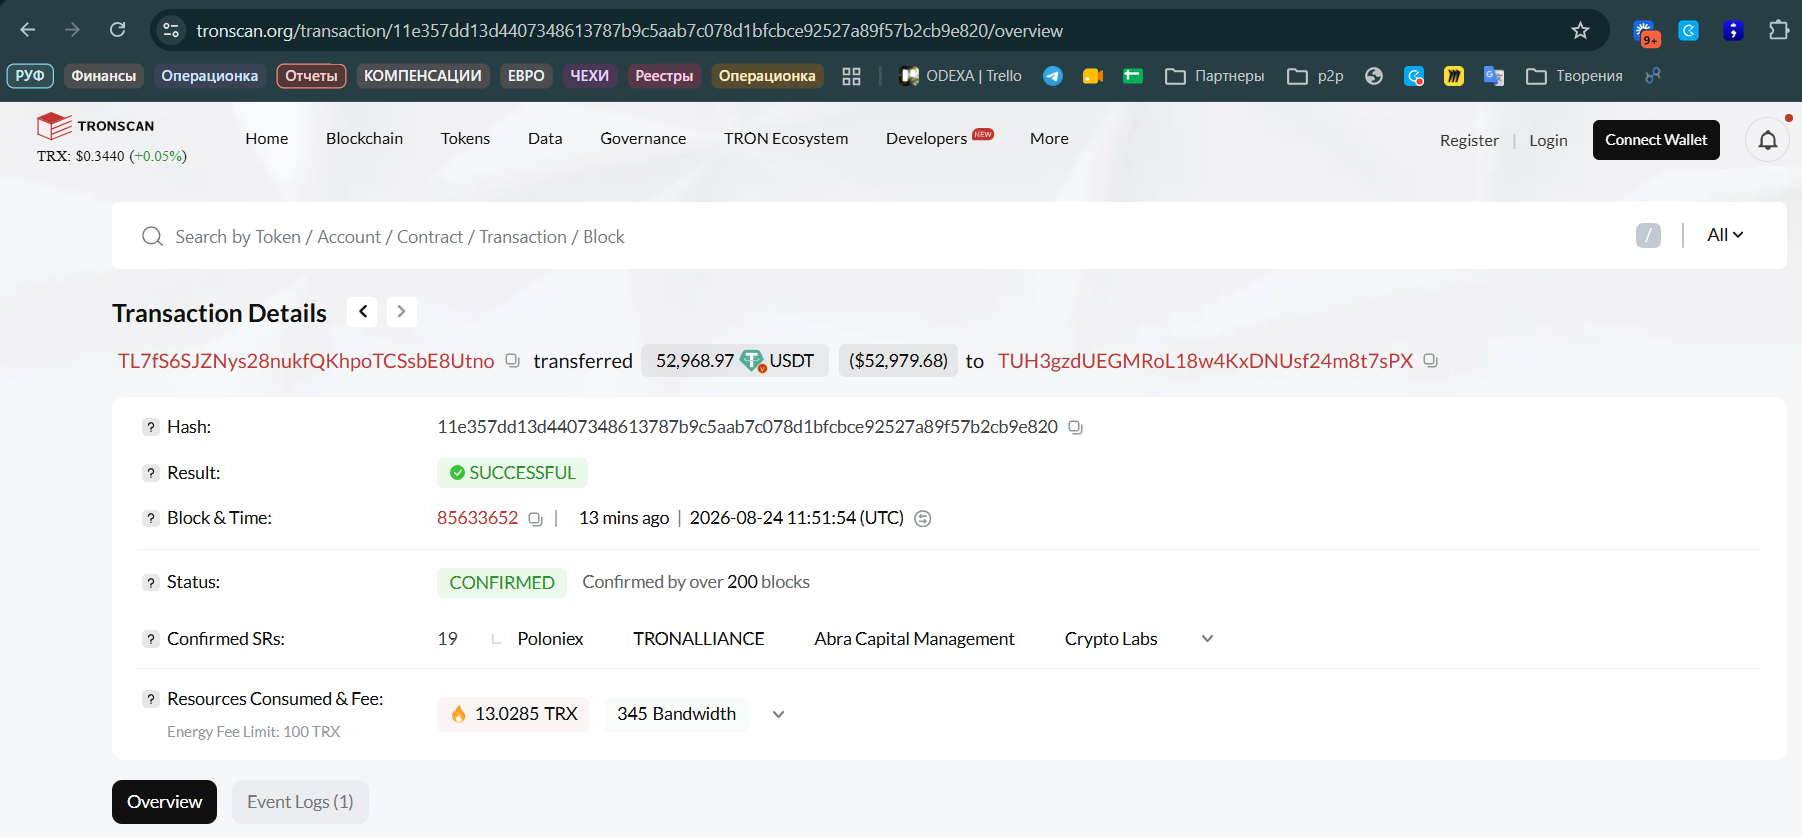
Task: Open the Blockchain menu
Action: click(x=364, y=139)
